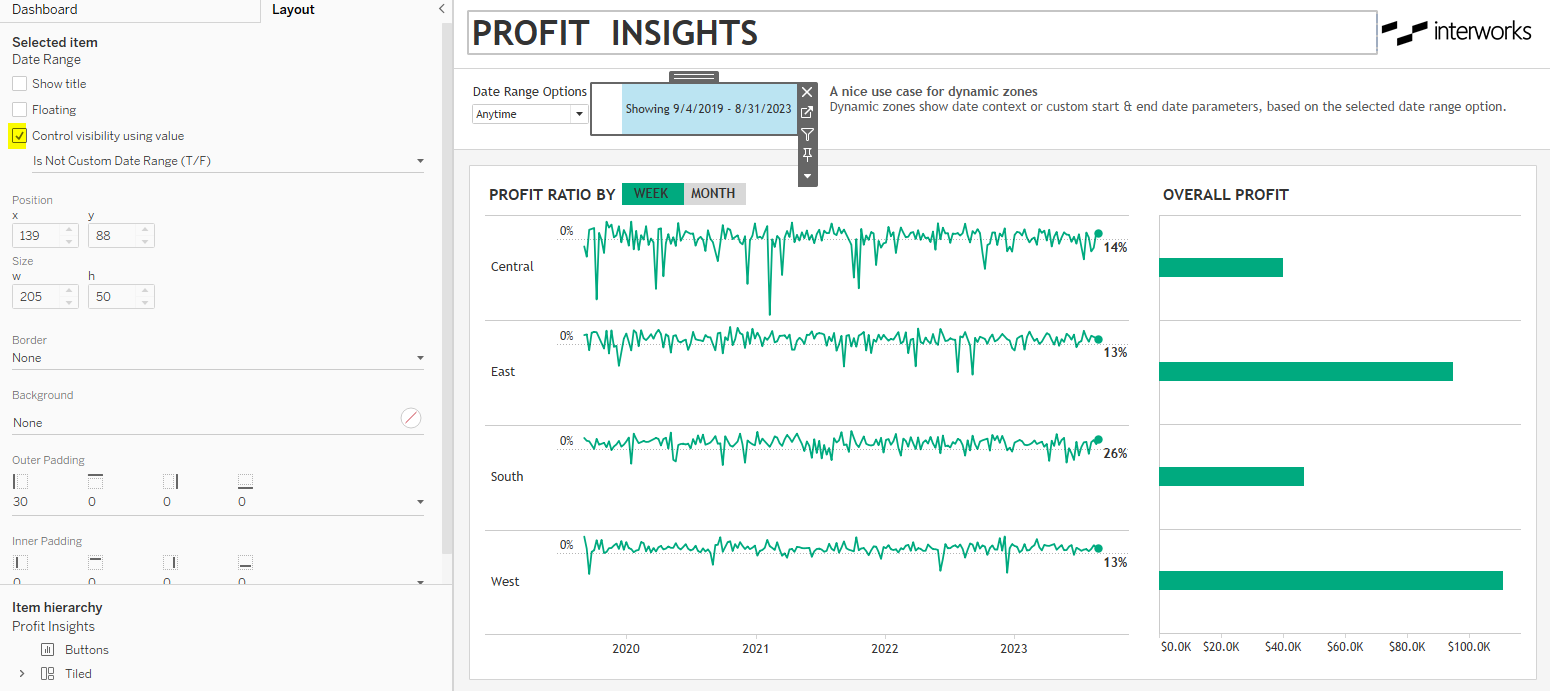Switch to the Dashboard tab
This screenshot has height=691, width=1550.
[x=45, y=9]
